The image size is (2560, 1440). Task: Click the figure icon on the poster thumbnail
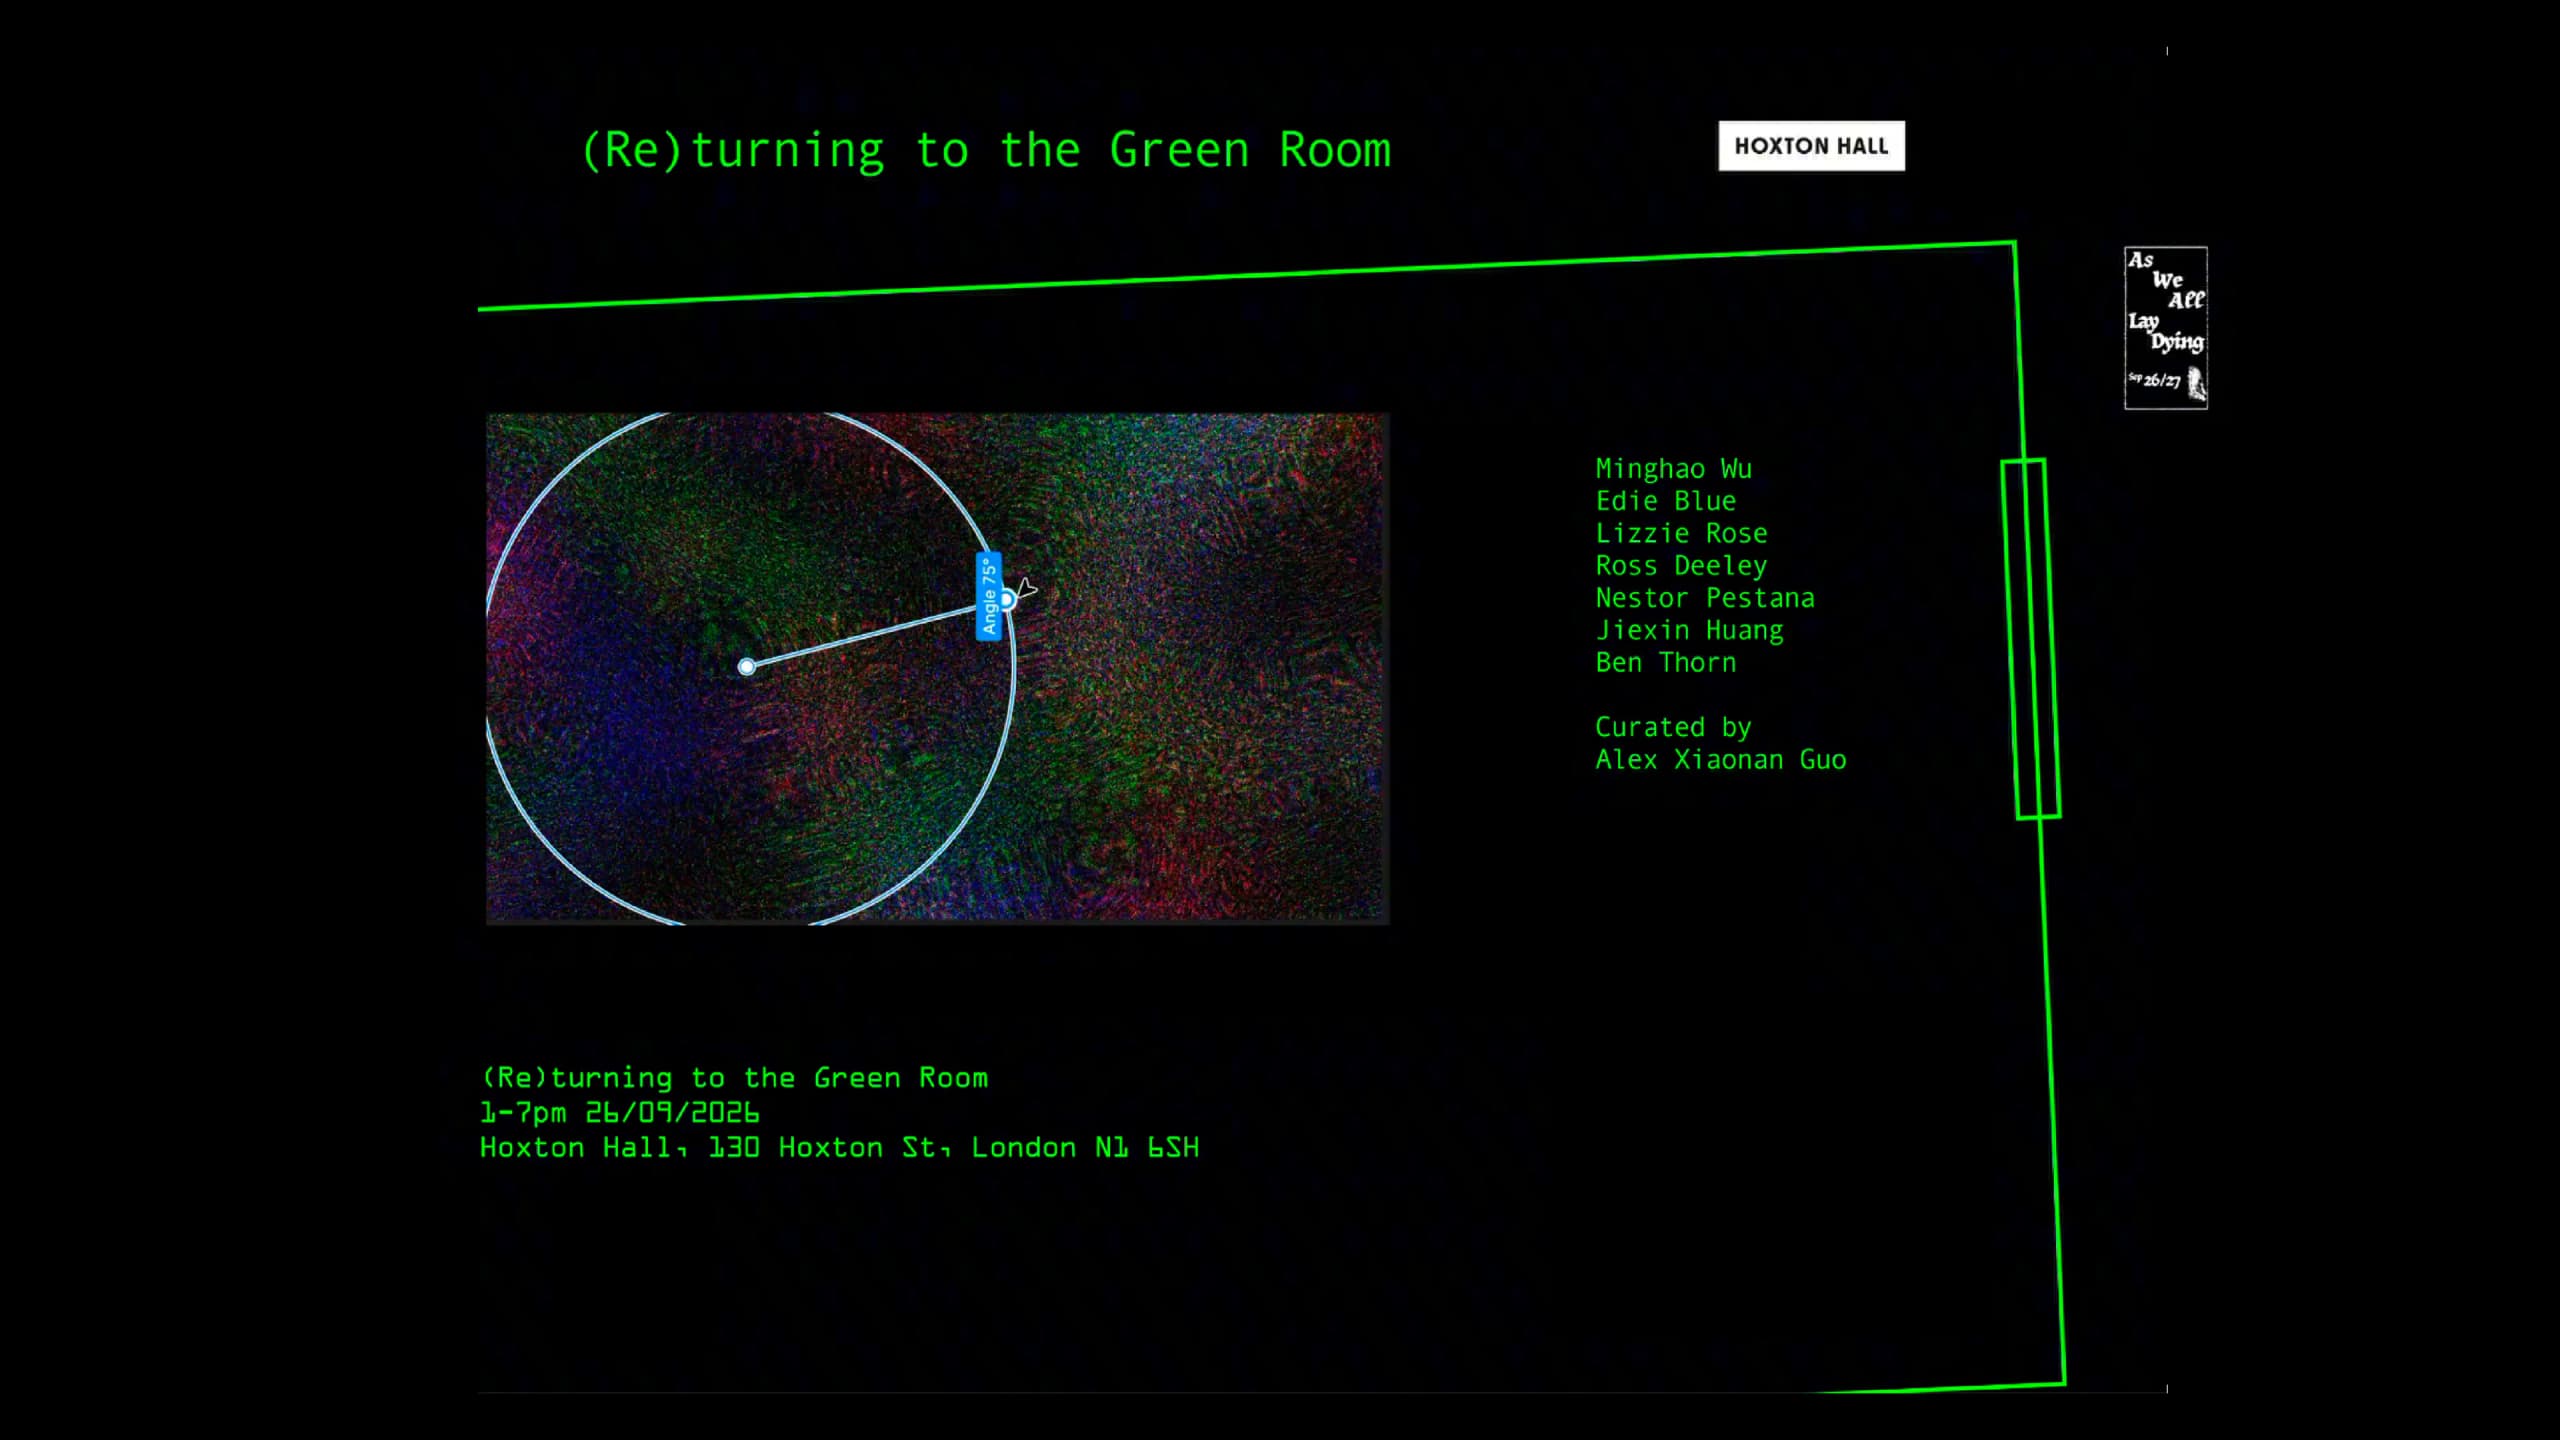coord(2196,383)
